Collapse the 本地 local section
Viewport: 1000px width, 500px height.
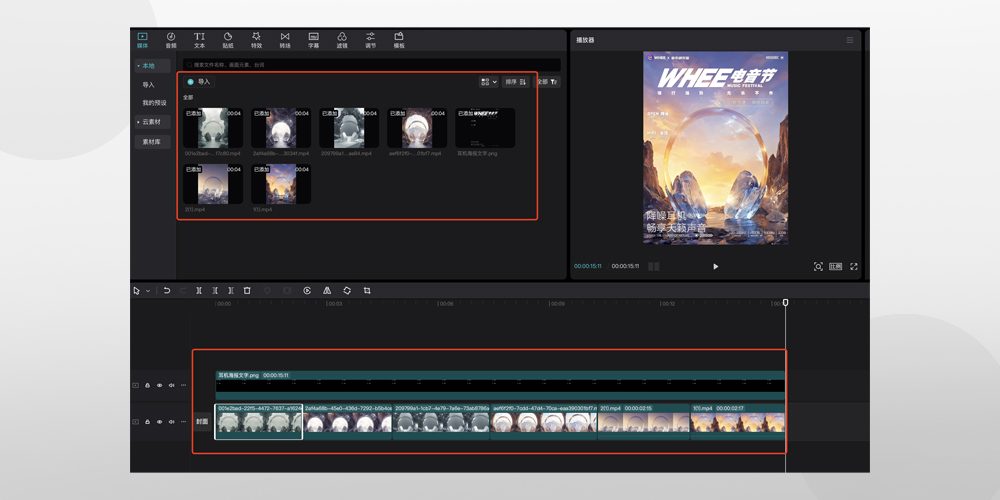(x=152, y=66)
